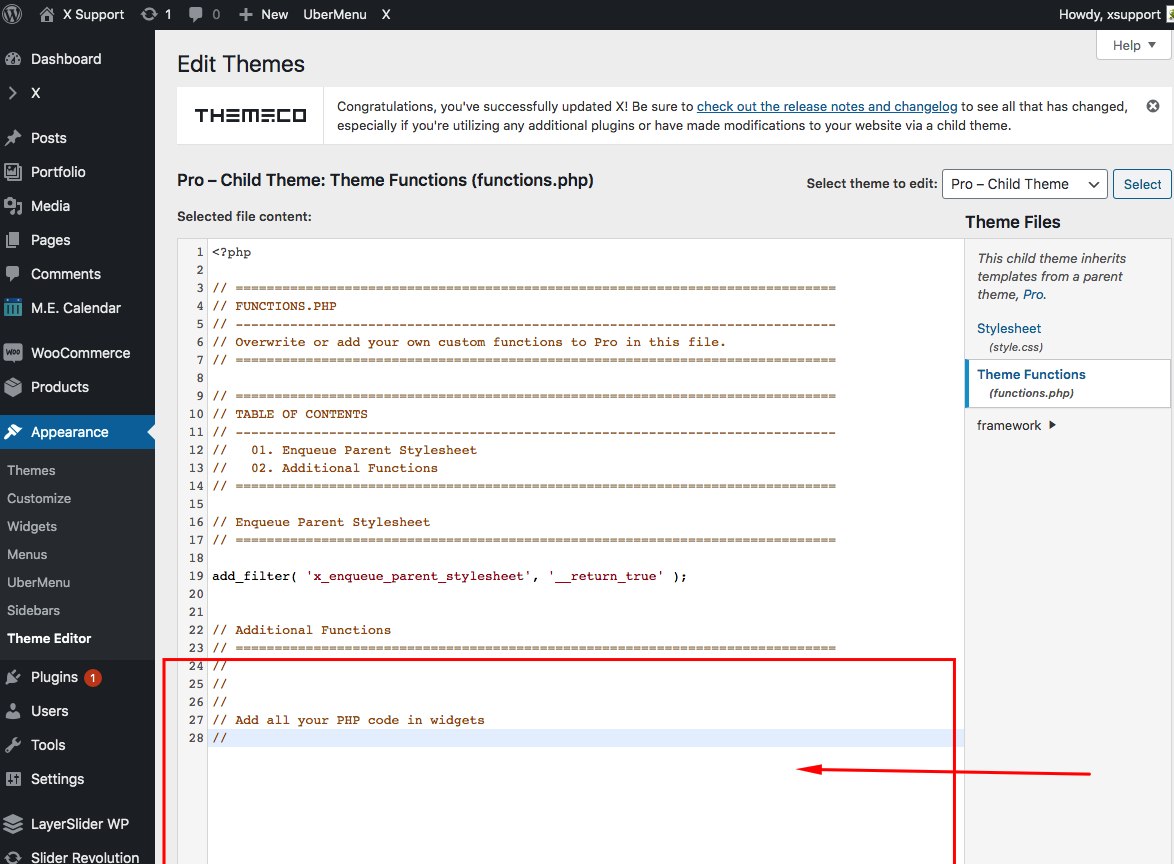Open the X menu in admin bar

click(386, 14)
